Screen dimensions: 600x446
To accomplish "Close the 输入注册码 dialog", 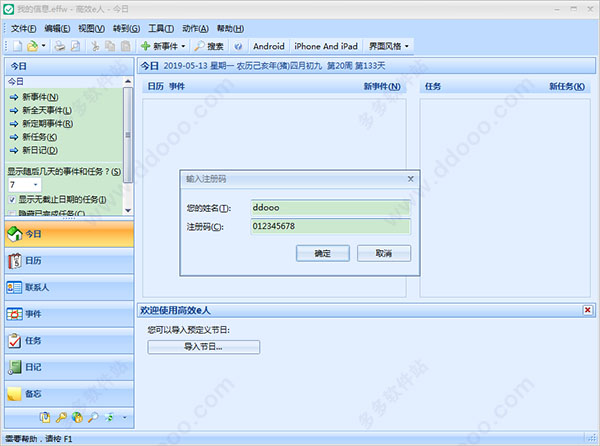I will (x=411, y=179).
